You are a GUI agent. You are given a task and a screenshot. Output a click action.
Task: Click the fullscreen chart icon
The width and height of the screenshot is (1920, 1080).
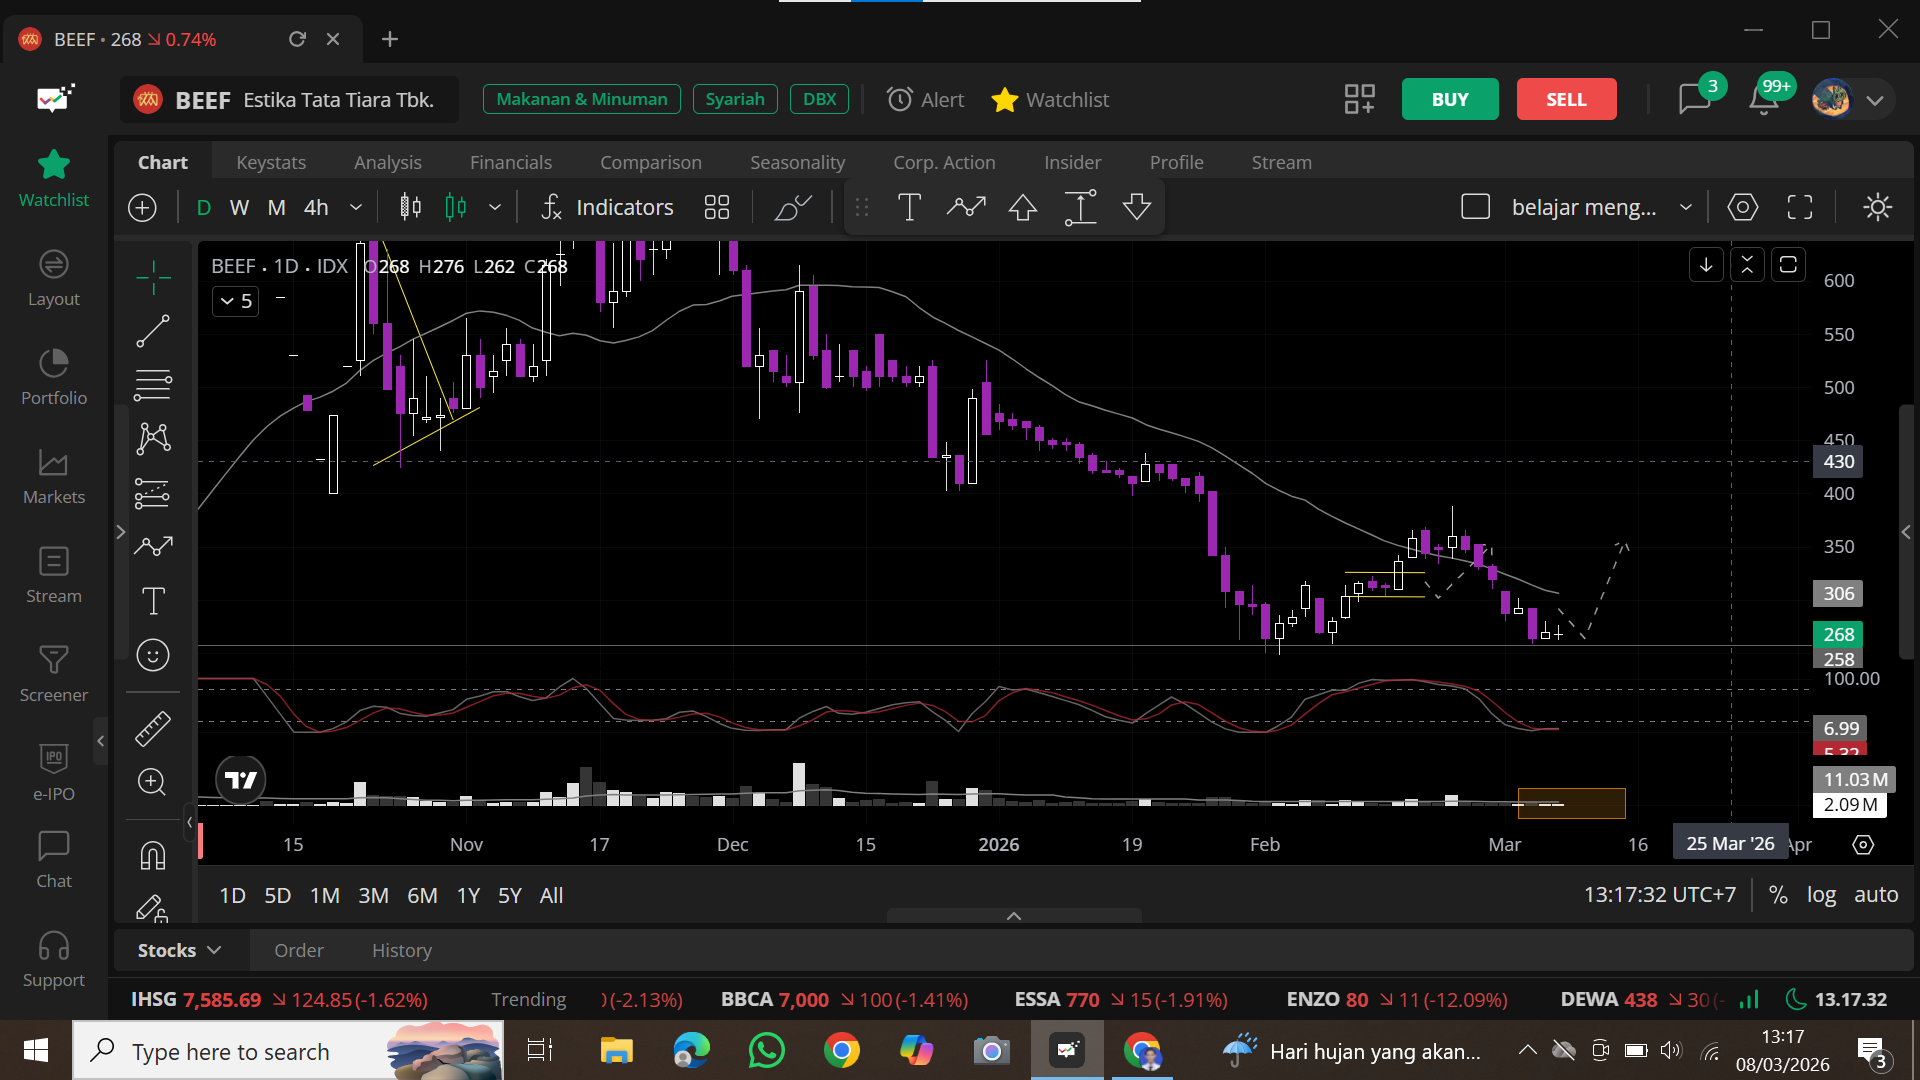tap(1800, 207)
